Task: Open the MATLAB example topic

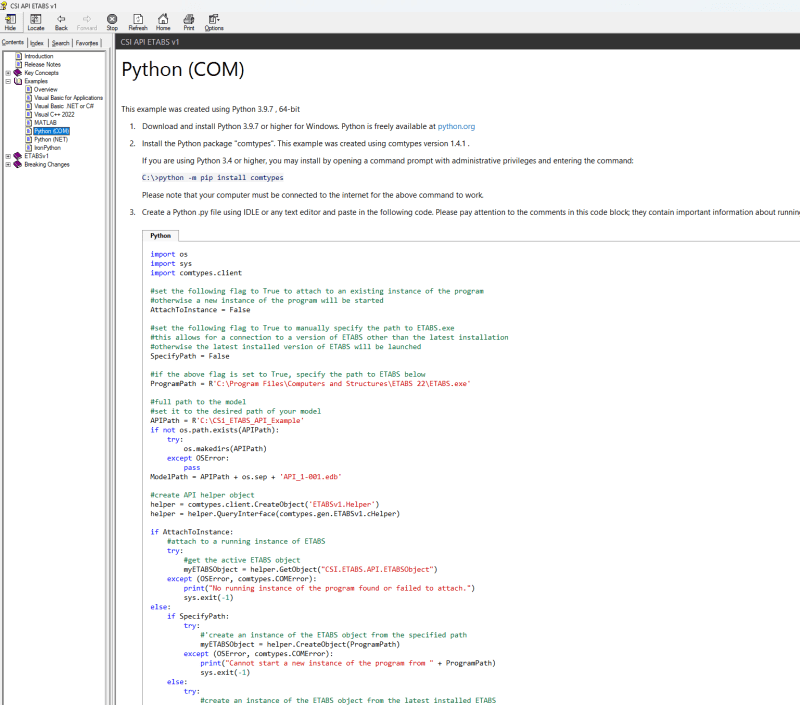Action: click(x=45, y=122)
